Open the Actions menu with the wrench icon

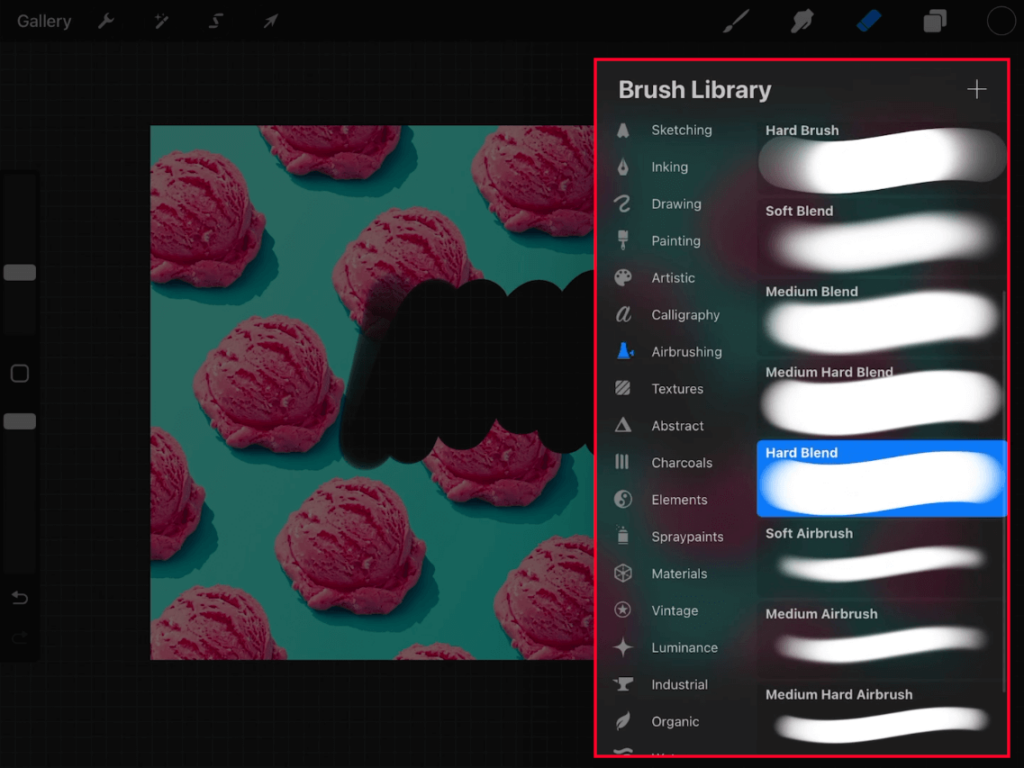coord(106,20)
